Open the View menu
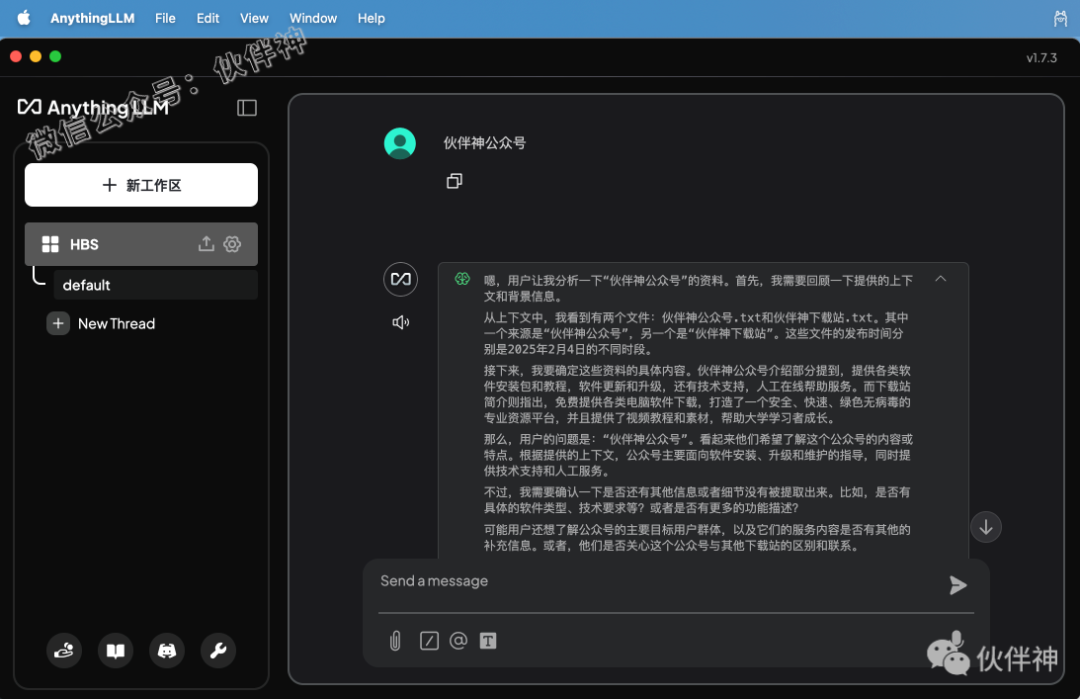Screen dimensions: 1080x699 click(254, 18)
